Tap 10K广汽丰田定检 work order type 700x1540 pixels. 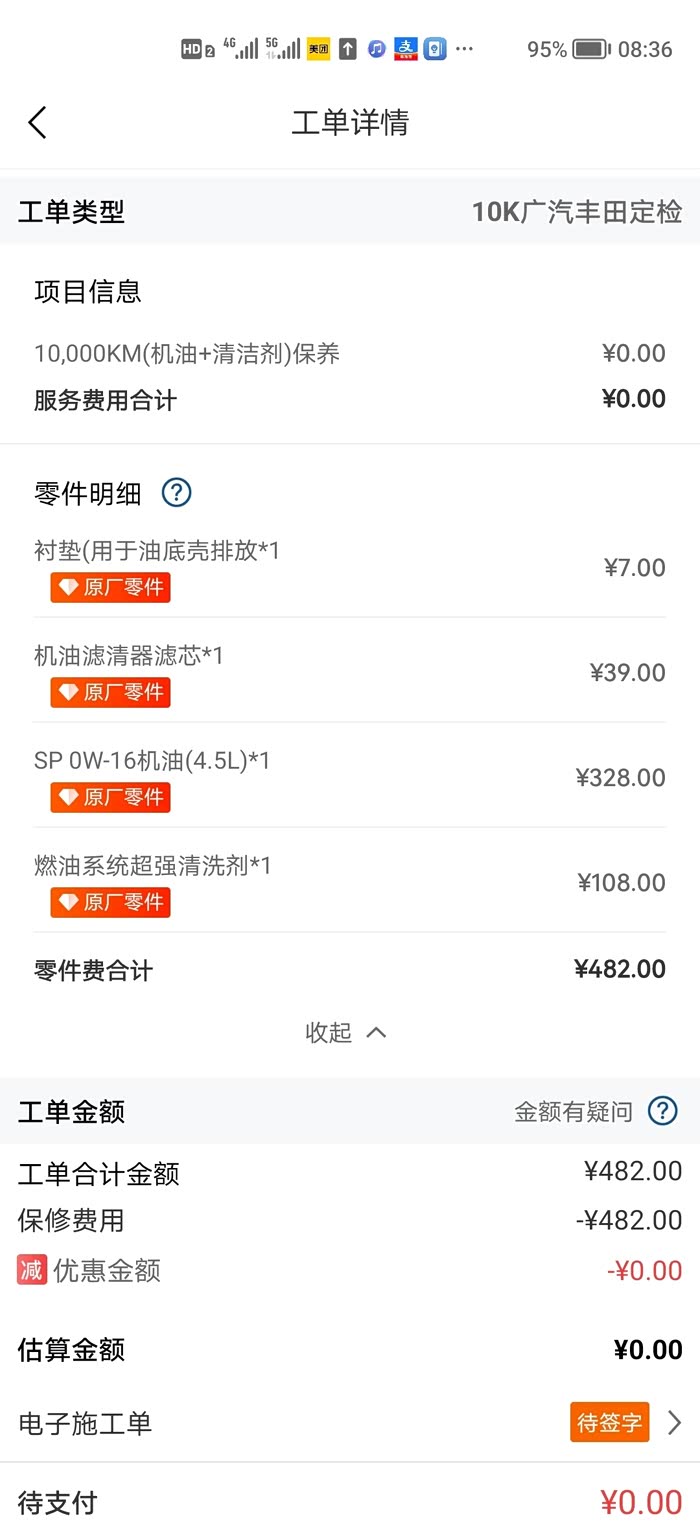(577, 212)
